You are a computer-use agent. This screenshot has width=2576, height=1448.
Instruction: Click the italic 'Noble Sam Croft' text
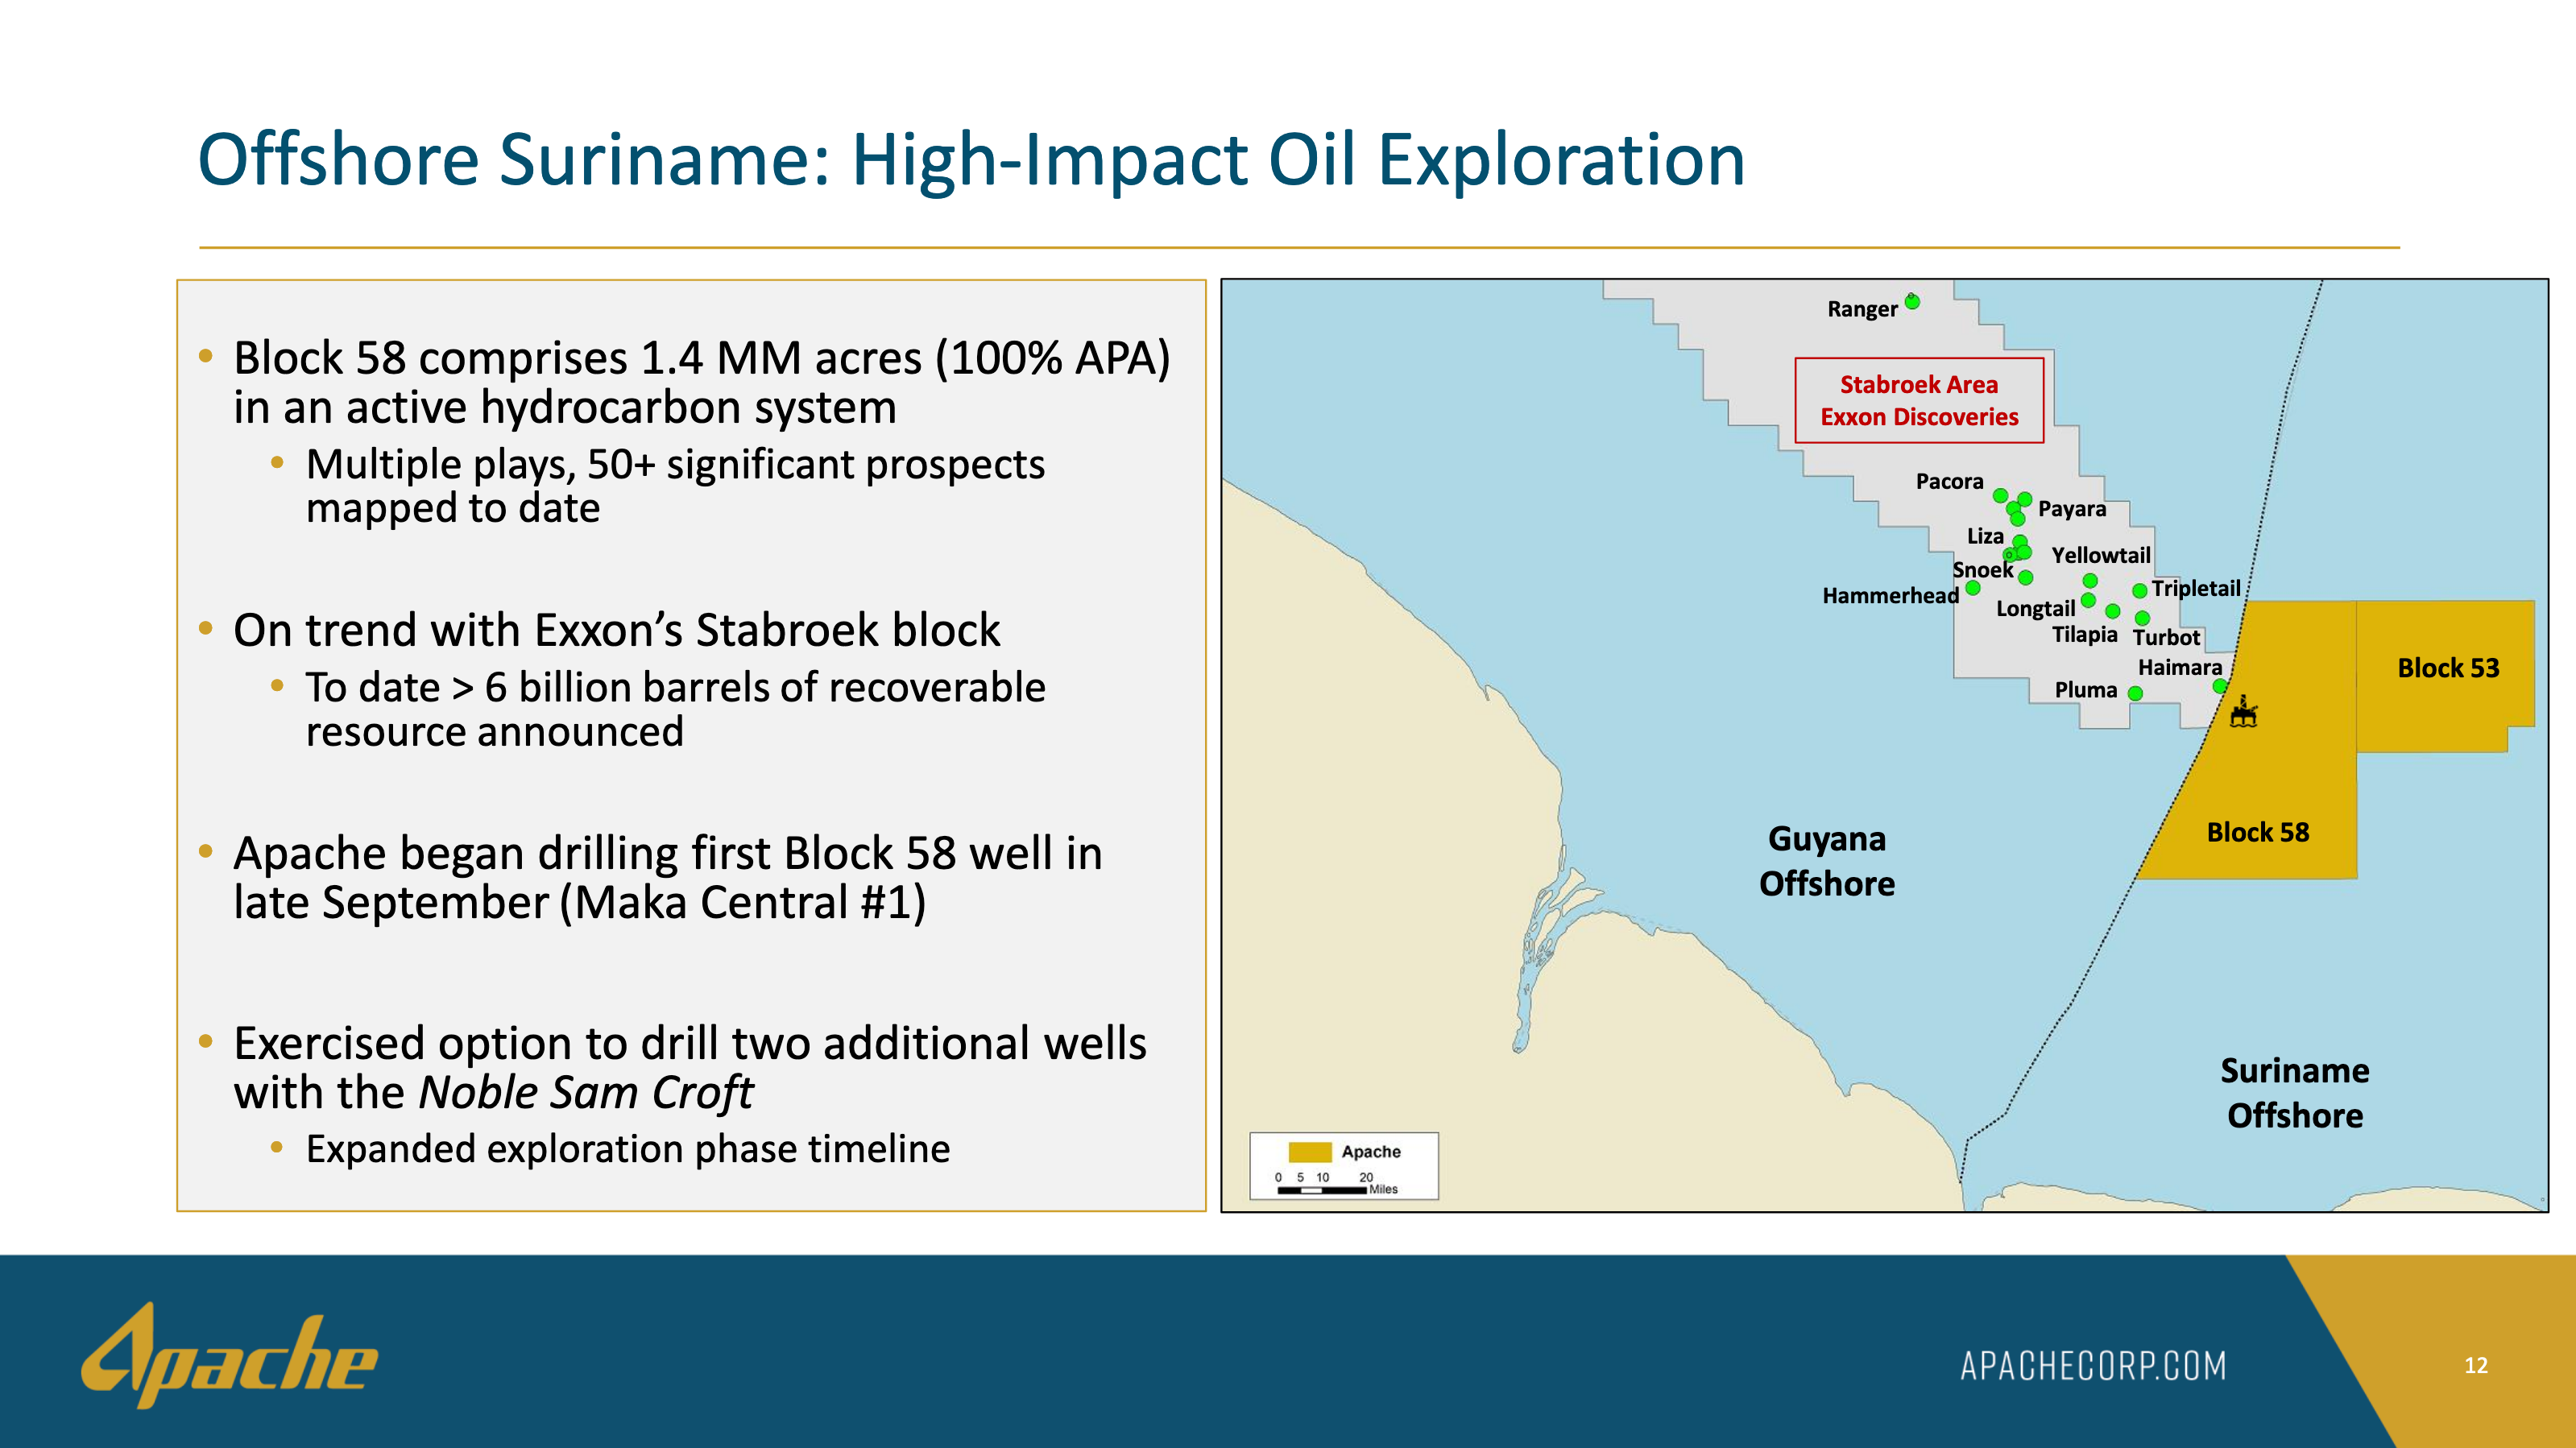tap(585, 1092)
